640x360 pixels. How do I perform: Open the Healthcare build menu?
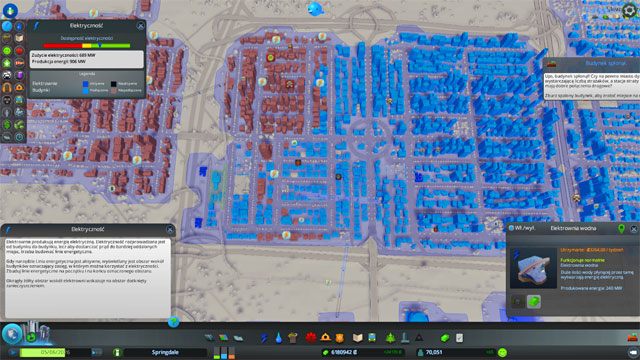[311, 338]
